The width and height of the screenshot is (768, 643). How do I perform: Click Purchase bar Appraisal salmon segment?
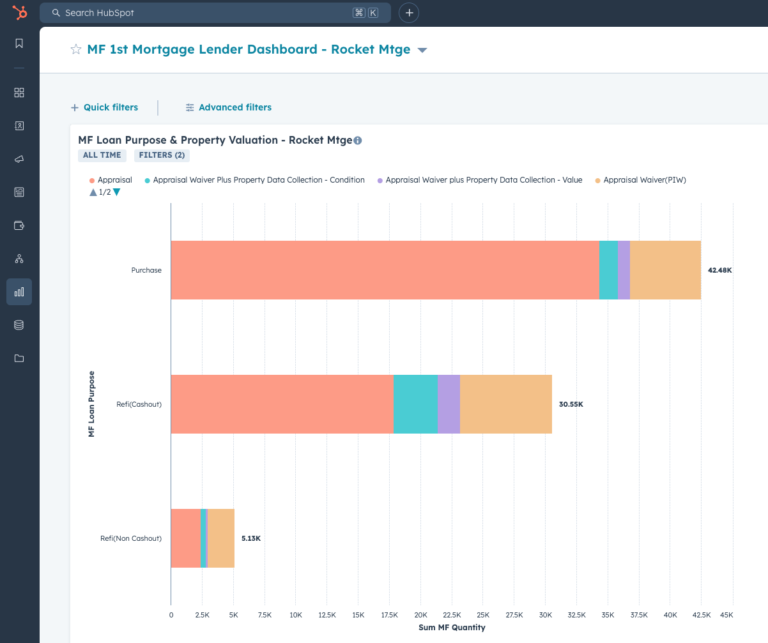click(x=385, y=270)
